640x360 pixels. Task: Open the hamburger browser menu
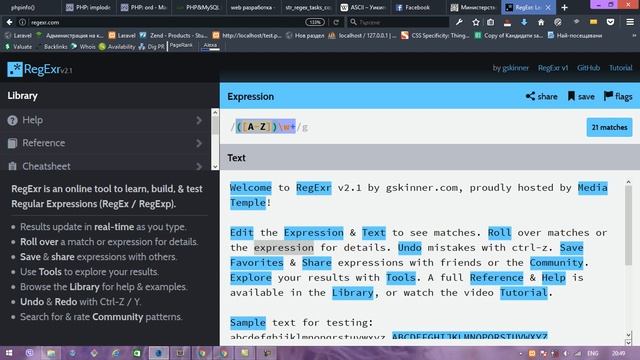point(630,22)
